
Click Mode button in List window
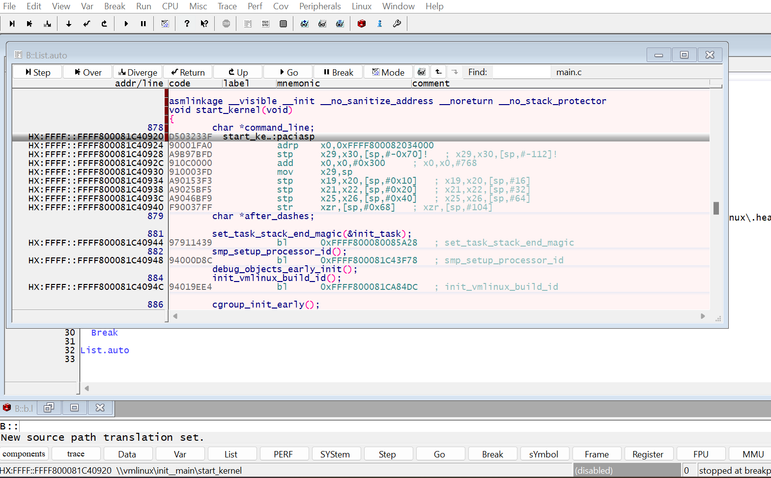click(388, 72)
